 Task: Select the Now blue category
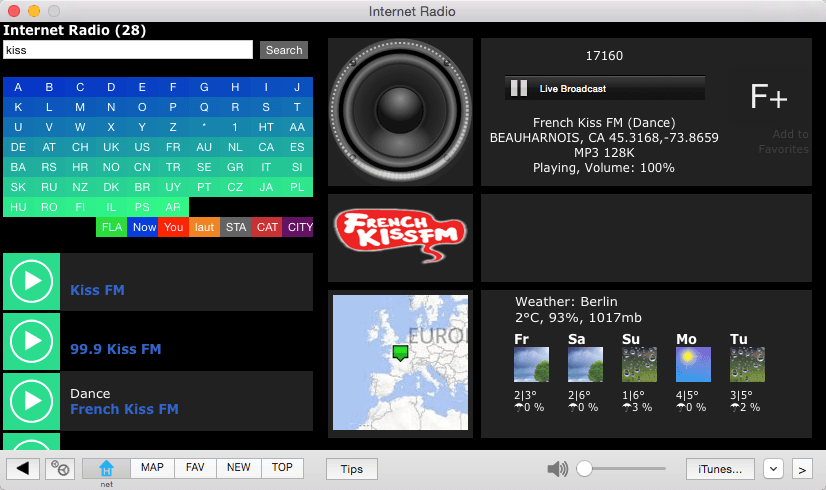pyautogui.click(x=143, y=227)
